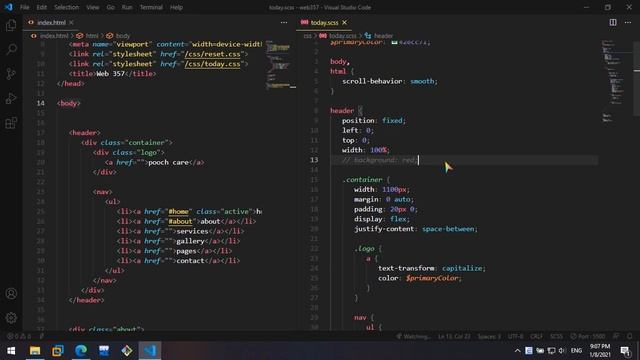Image resolution: width=640 pixels, height=360 pixels.
Task: Expand today.scss breadcrumb in right editor
Action: click(x=342, y=36)
